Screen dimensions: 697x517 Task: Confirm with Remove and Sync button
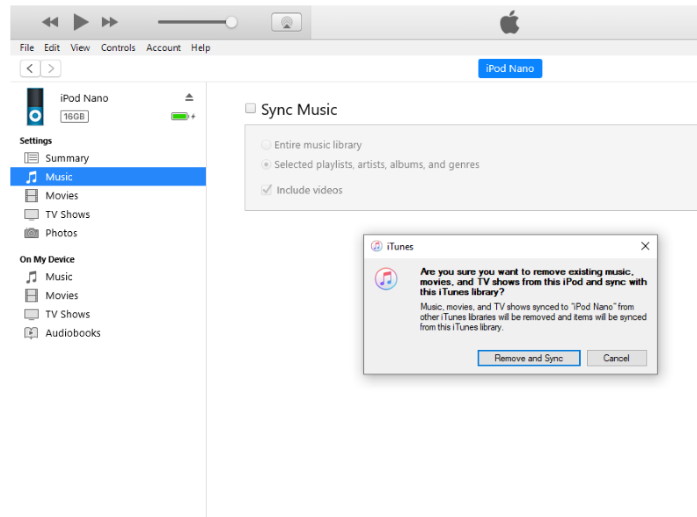click(x=529, y=358)
